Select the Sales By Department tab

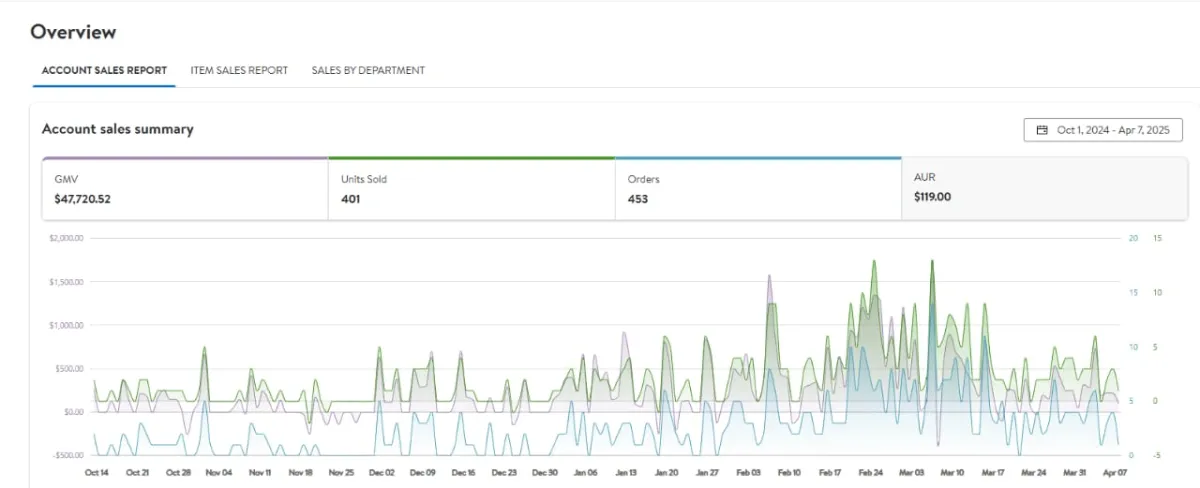[368, 71]
